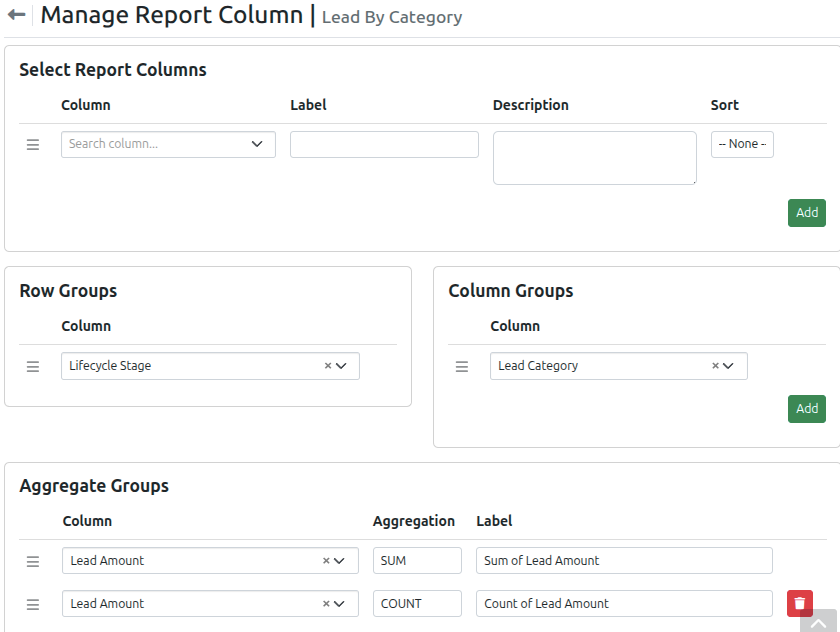Go back using the left arrow icon
This screenshot has width=840, height=632.
coord(17,15)
